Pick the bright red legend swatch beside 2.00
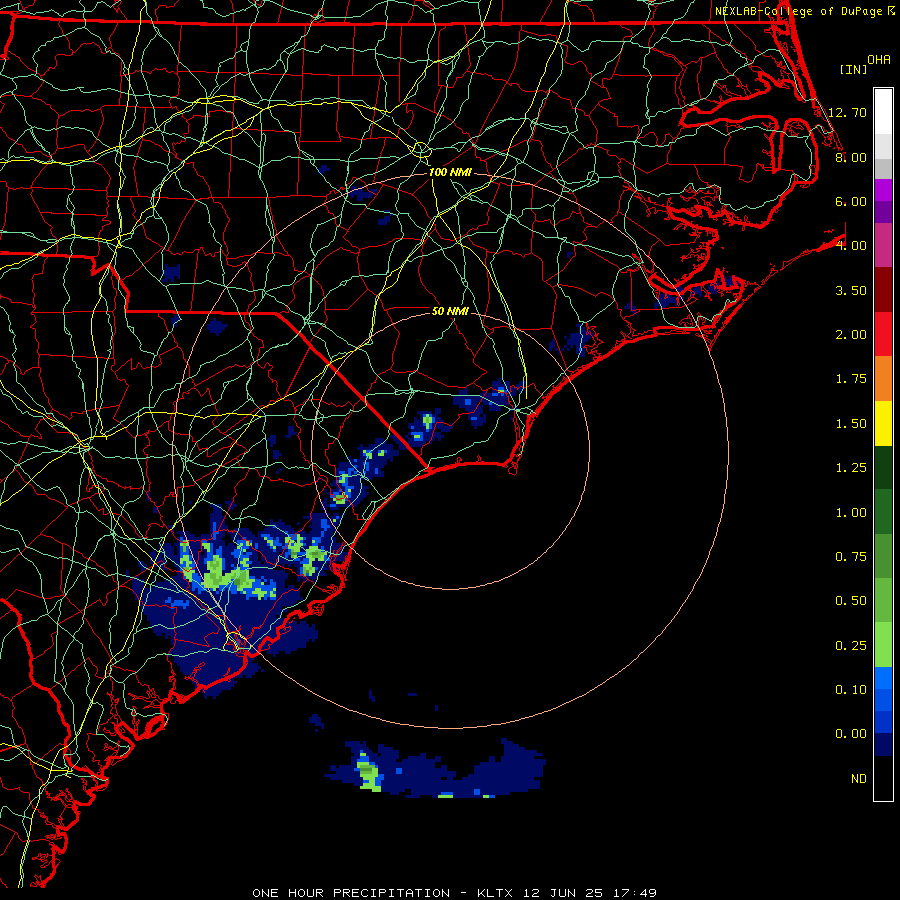The image size is (900, 900). (x=883, y=334)
